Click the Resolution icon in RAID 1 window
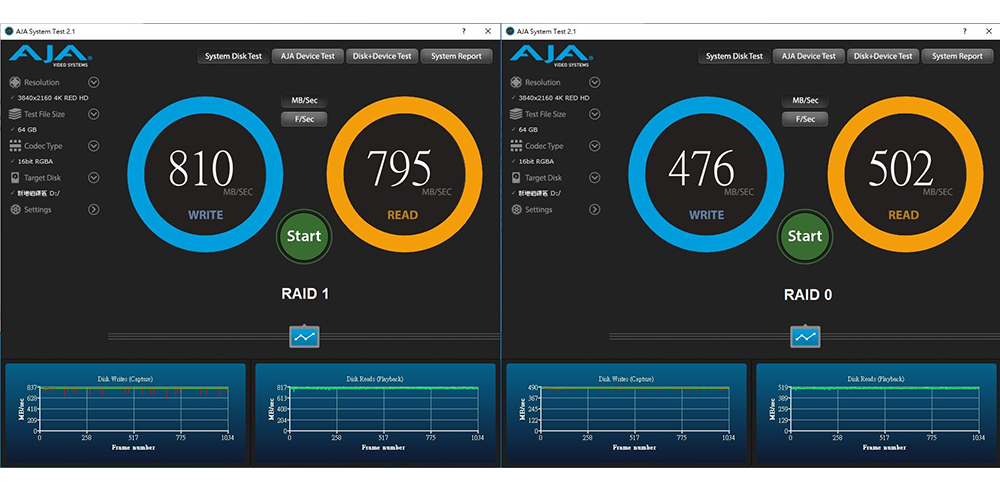1000x500 pixels. [x=15, y=83]
